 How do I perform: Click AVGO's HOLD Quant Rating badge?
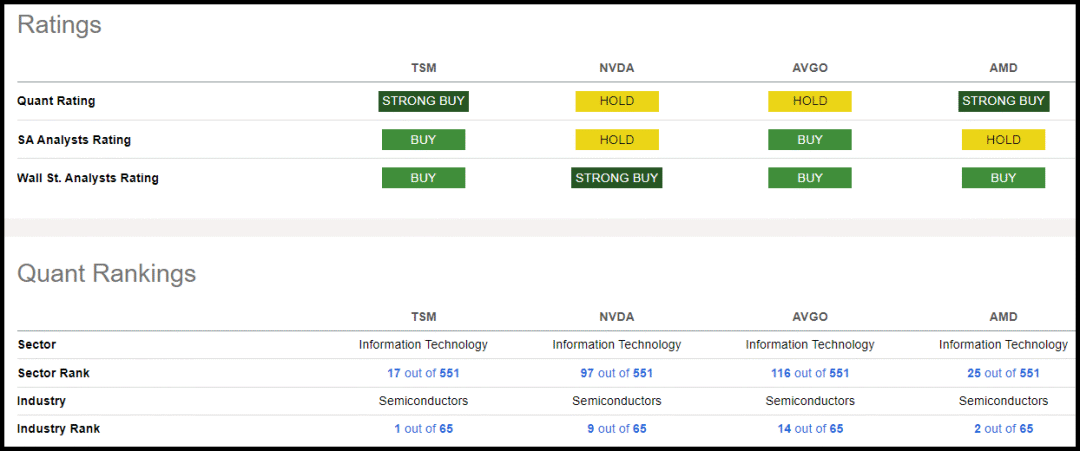(810, 101)
